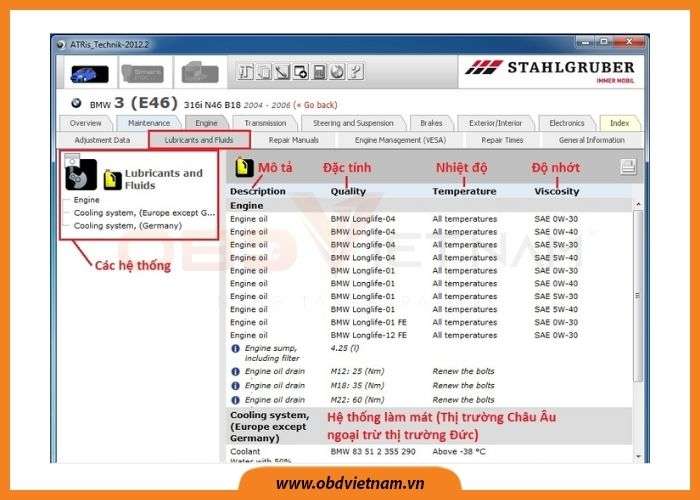Click the greyed-out second header icon beside the car
The height and width of the screenshot is (500, 700).
142,73
